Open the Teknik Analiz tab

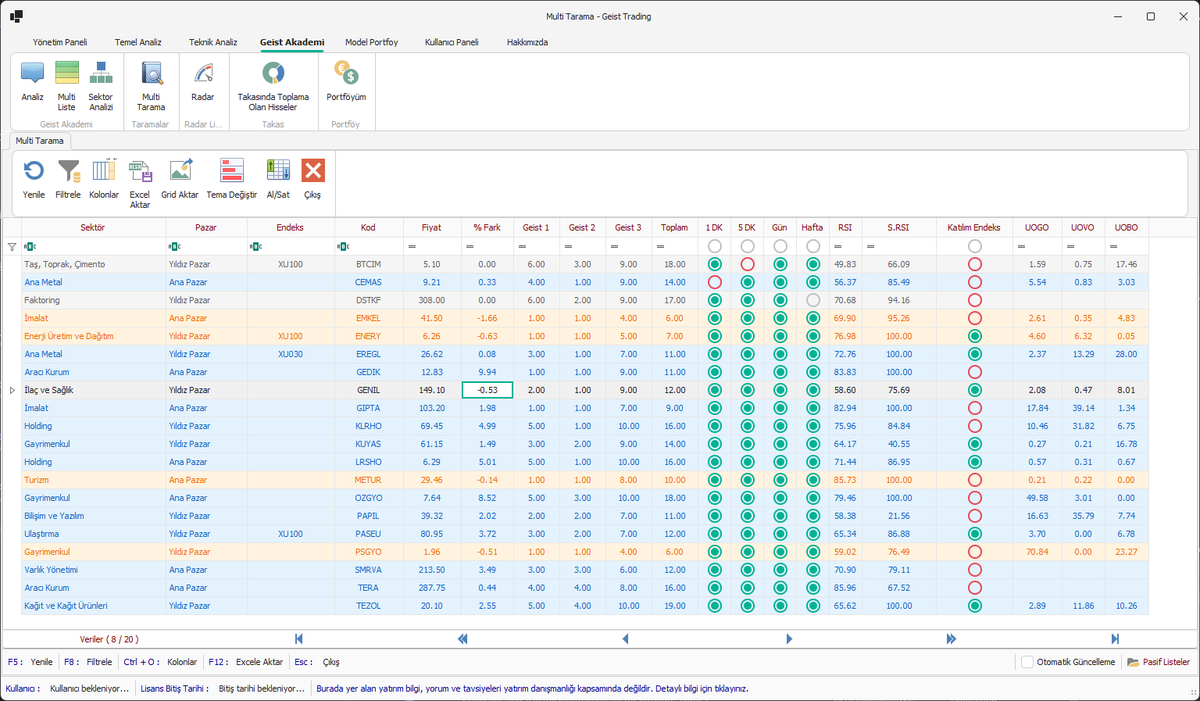click(213, 43)
